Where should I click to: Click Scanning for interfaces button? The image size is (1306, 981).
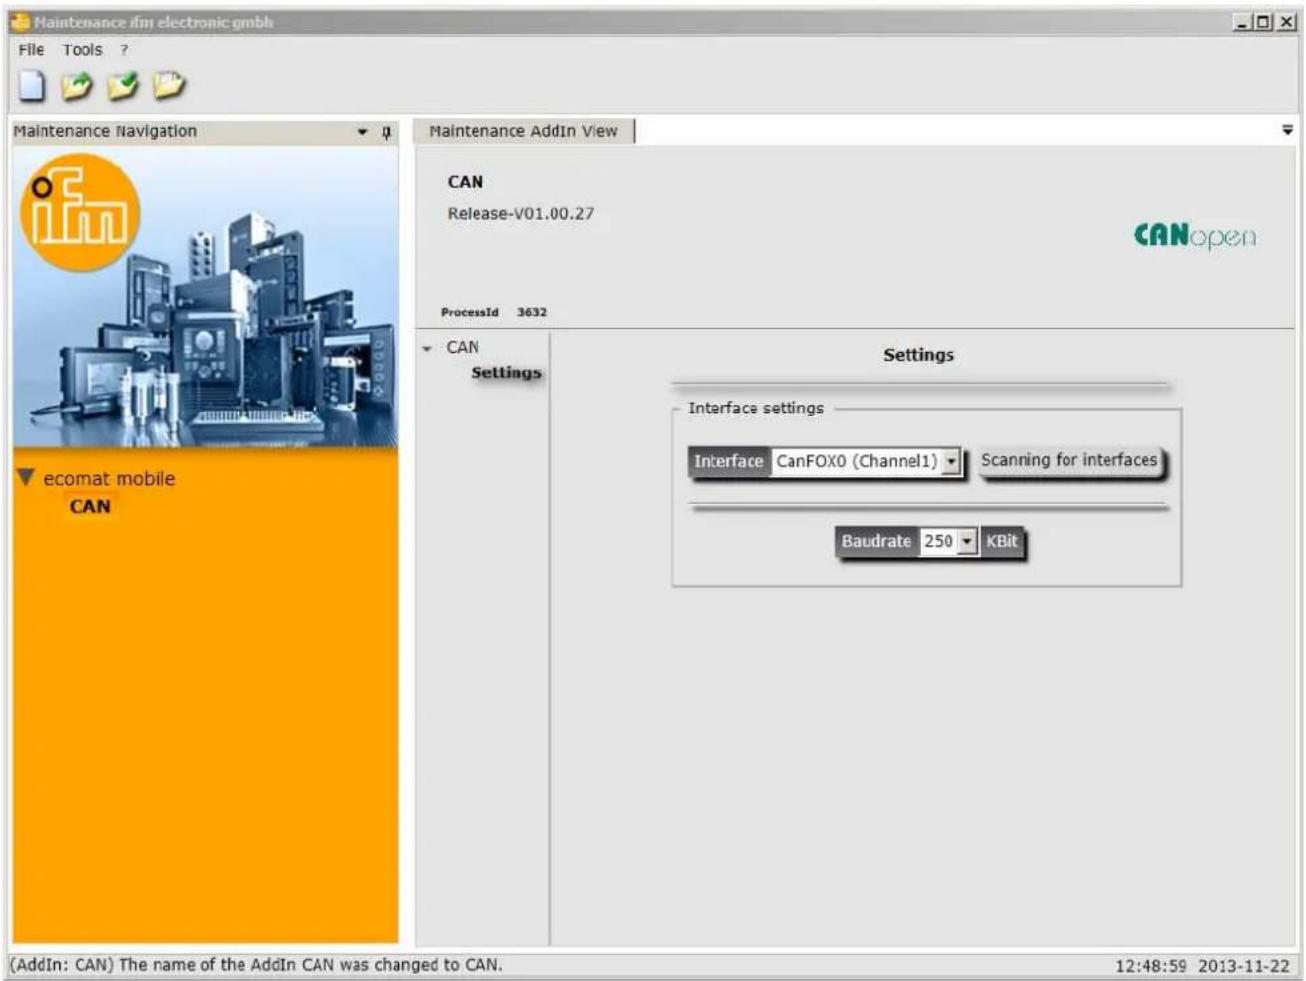[x=1069, y=460]
